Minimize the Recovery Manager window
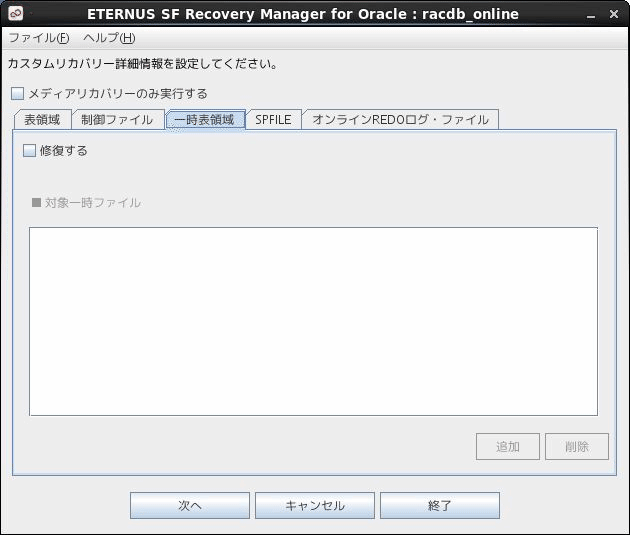This screenshot has width=630, height=535. (591, 15)
